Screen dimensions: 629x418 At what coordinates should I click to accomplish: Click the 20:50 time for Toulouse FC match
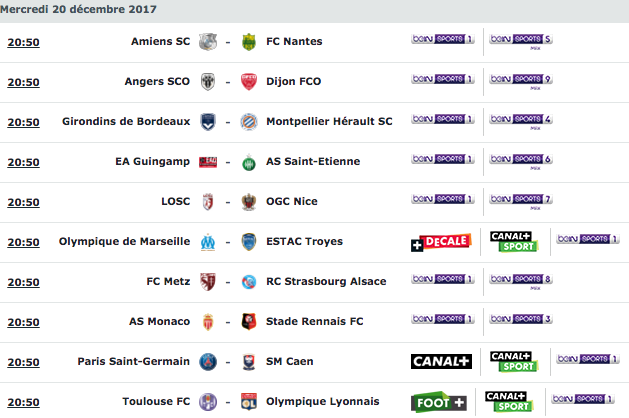(23, 402)
